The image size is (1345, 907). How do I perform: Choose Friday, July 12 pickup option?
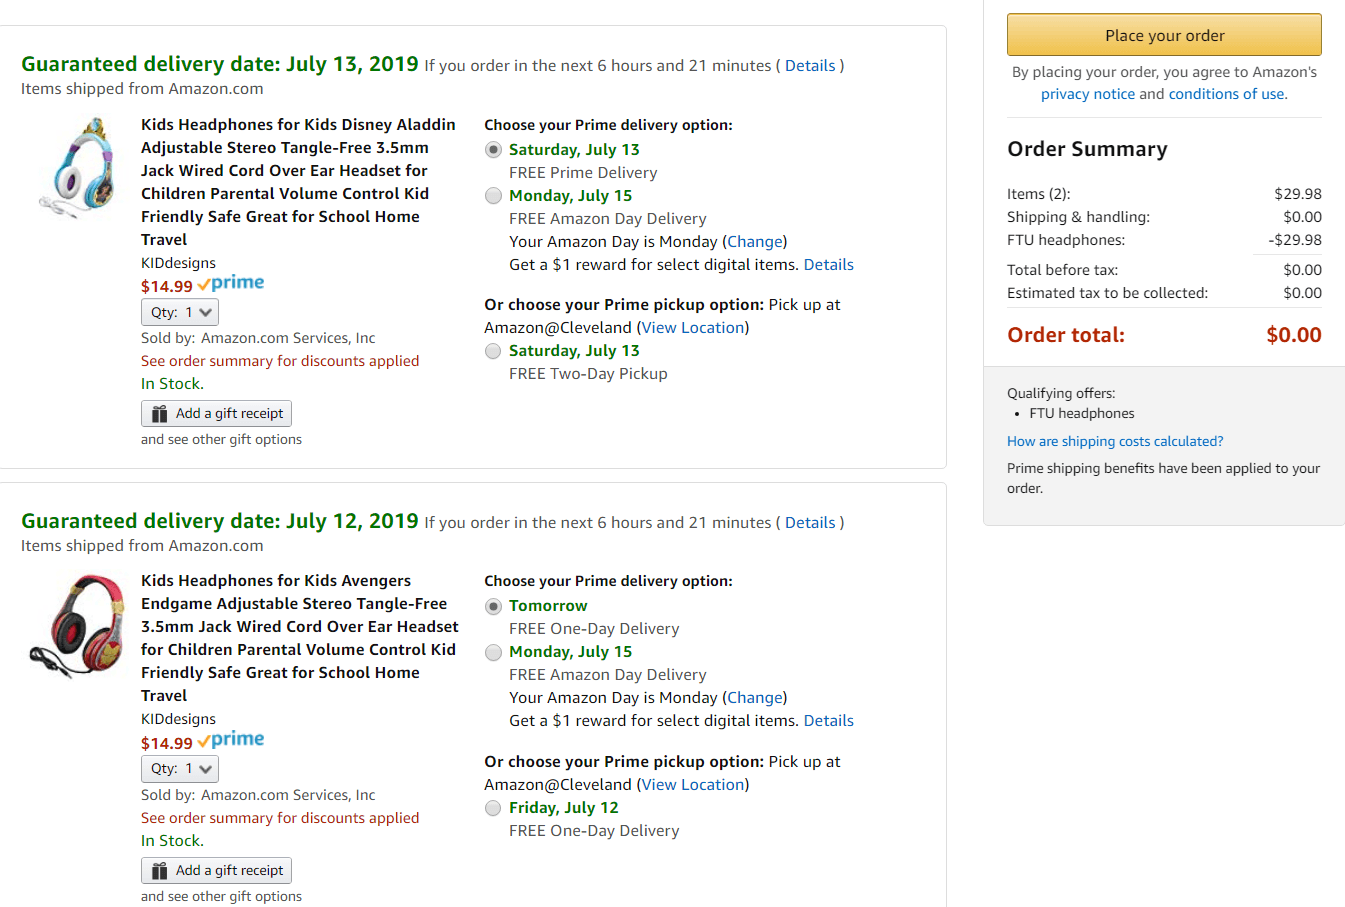(493, 808)
